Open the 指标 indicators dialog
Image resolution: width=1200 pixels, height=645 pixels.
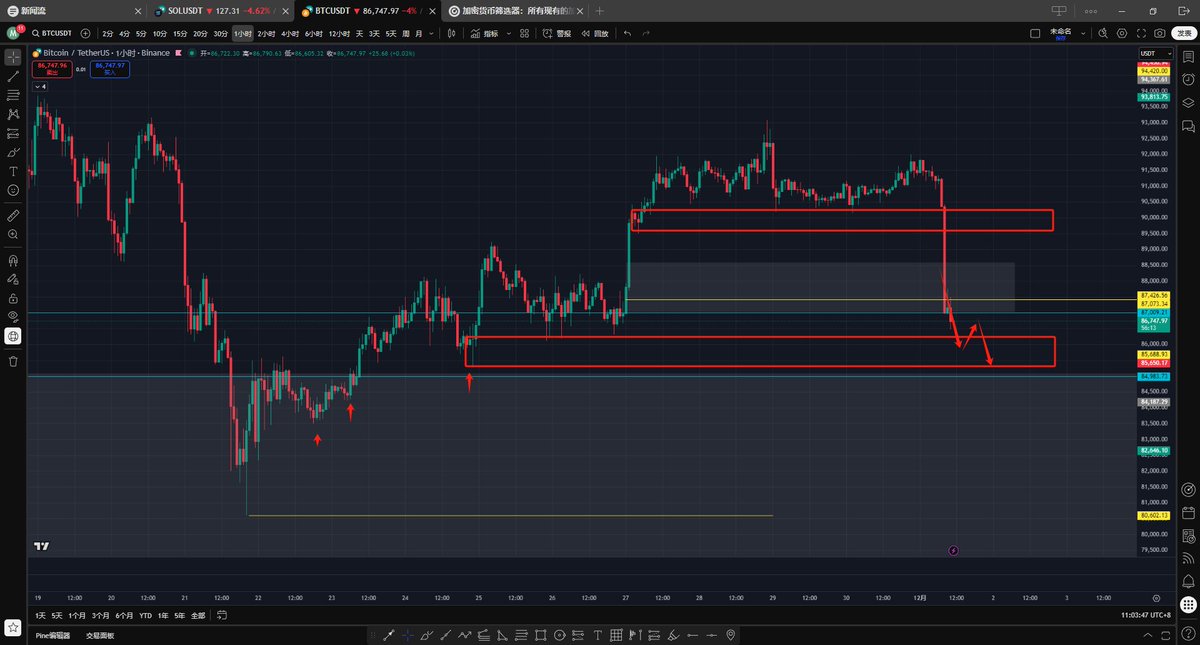pos(485,33)
